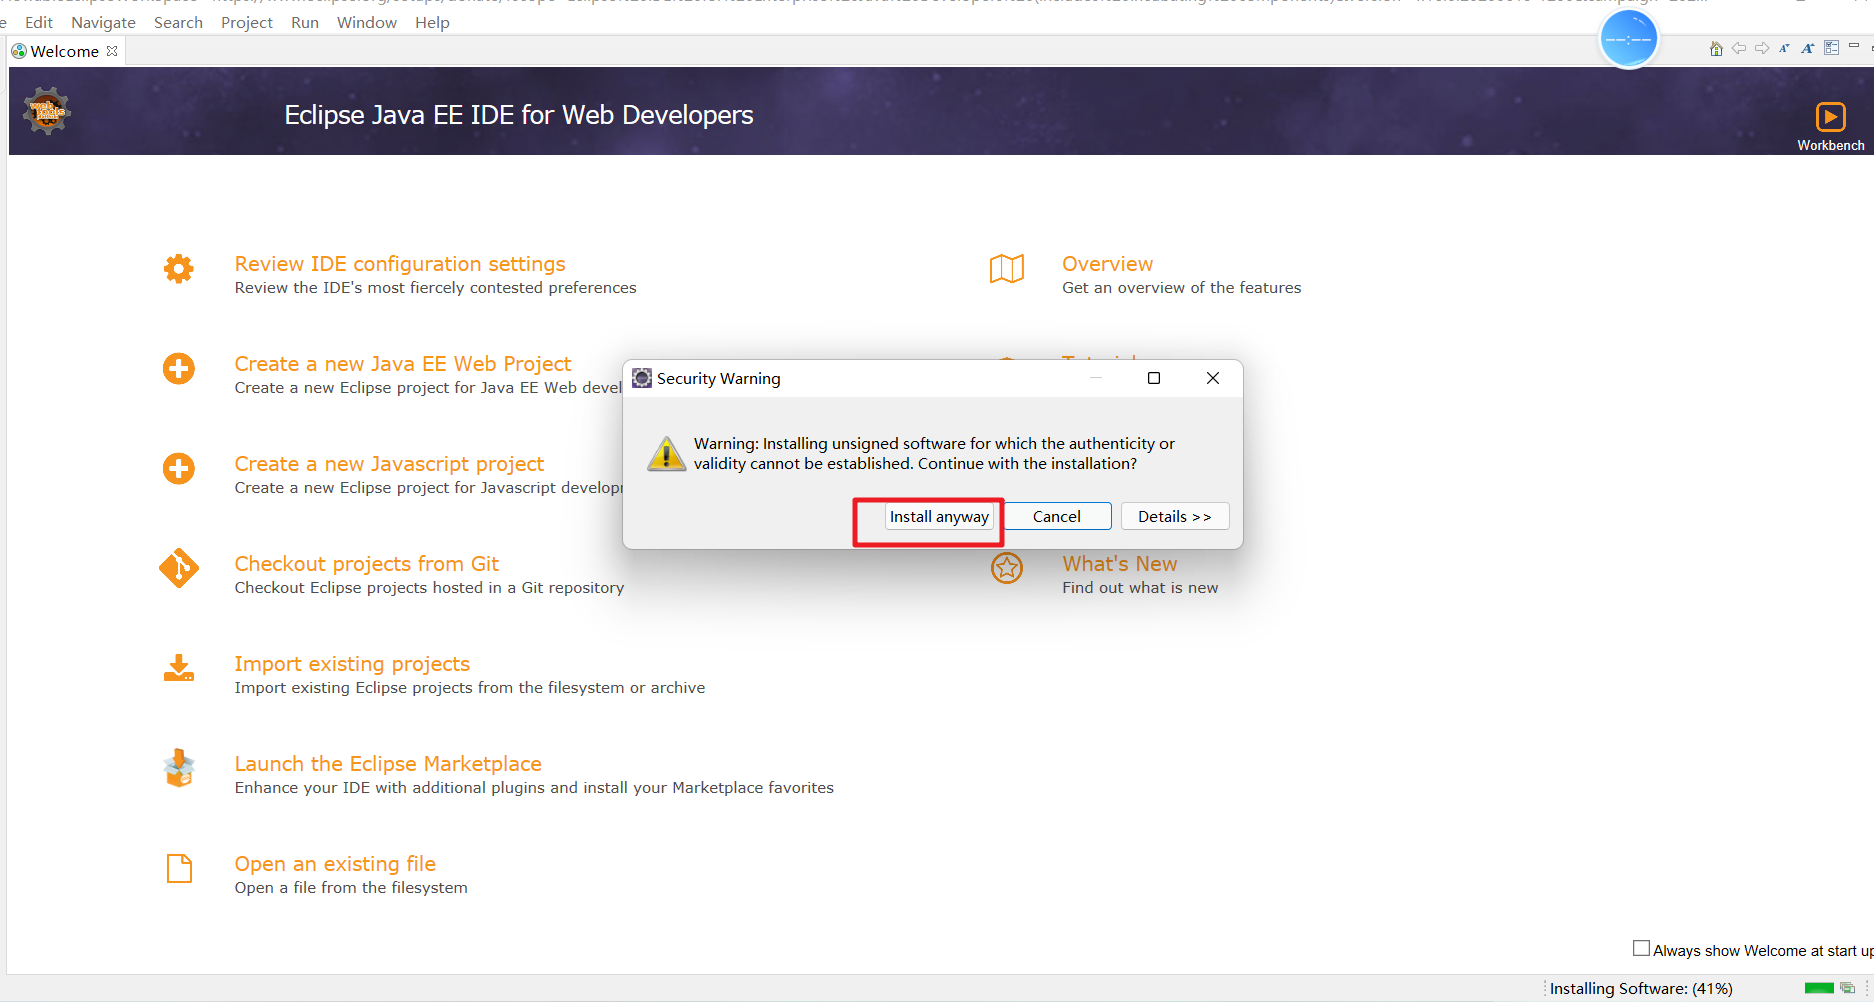Viewport: 1874px width, 1002px height.
Task: Reduce the text size with the A icon
Action: tap(1785, 47)
